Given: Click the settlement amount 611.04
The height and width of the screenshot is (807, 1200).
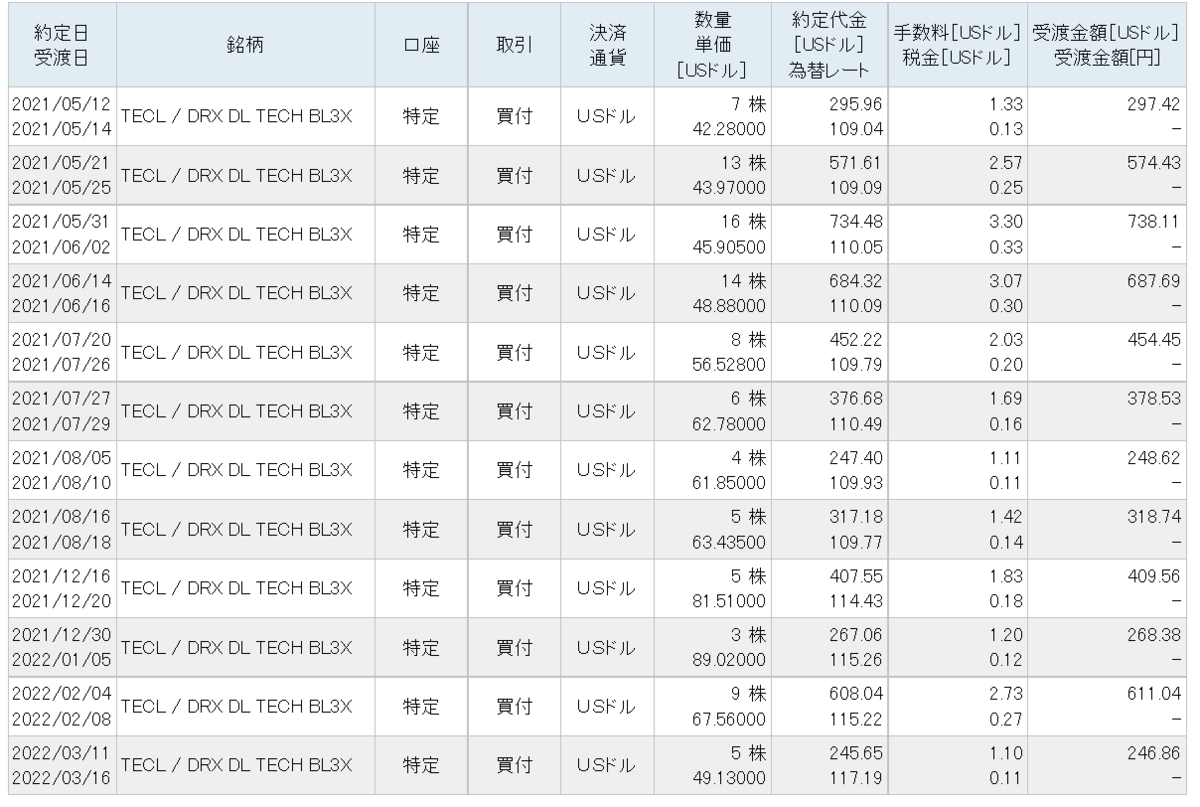Looking at the screenshot, I should [x=1153, y=695].
